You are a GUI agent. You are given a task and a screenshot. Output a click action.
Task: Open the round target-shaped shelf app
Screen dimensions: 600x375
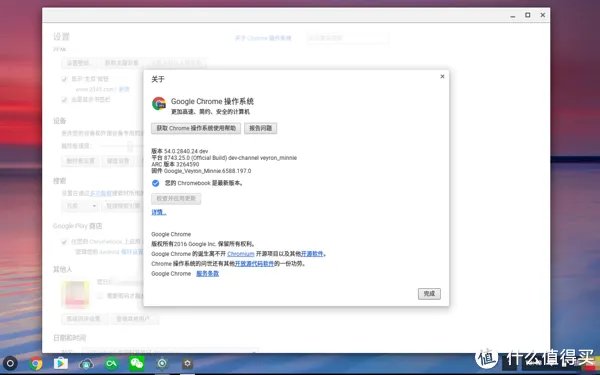tap(162, 363)
